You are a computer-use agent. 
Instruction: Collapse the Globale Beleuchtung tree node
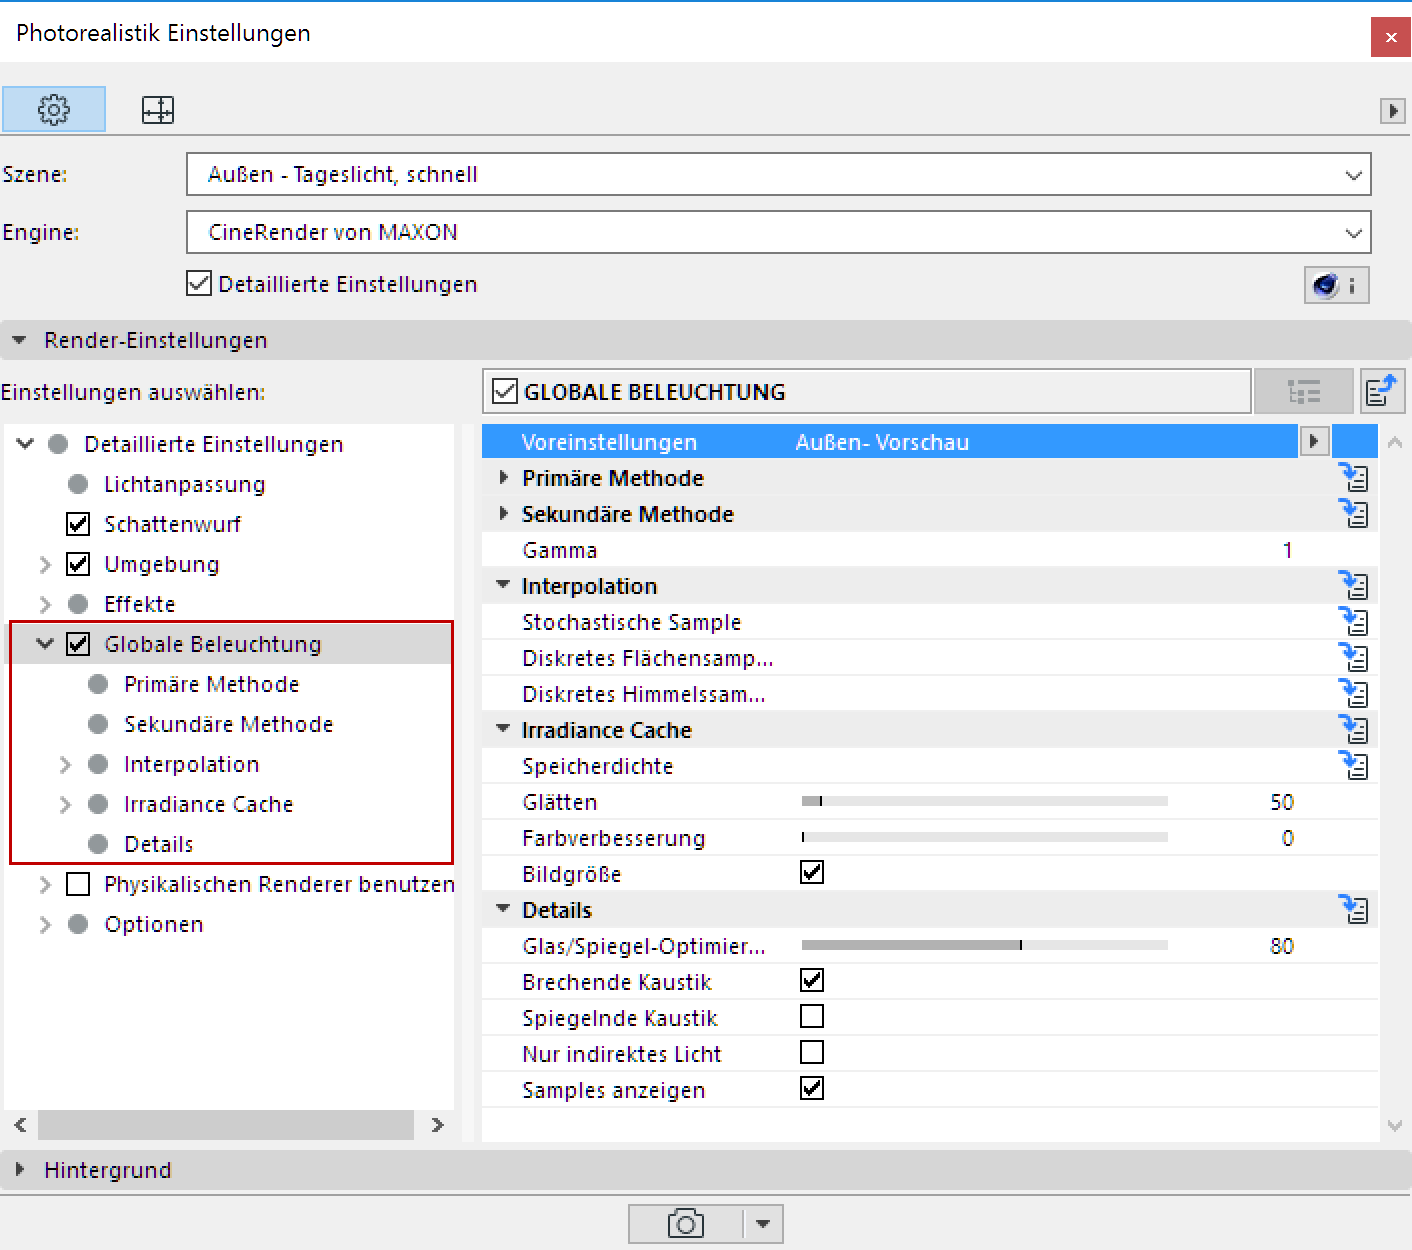(x=45, y=644)
